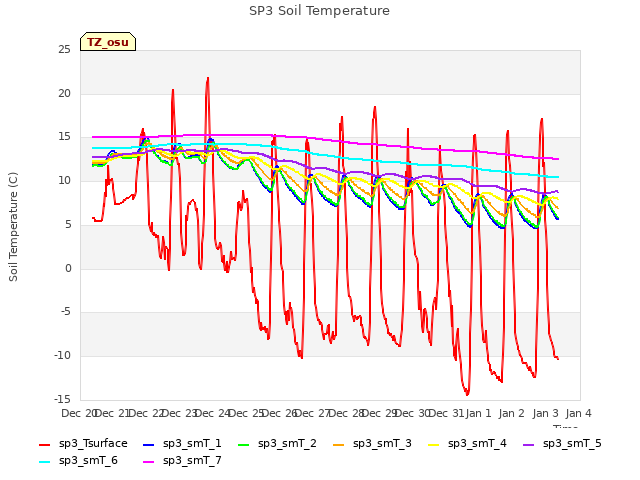Viewport: 640px width, 480px height.
Task: Click the 10 y-axis tick label
Action: click(x=64, y=180)
